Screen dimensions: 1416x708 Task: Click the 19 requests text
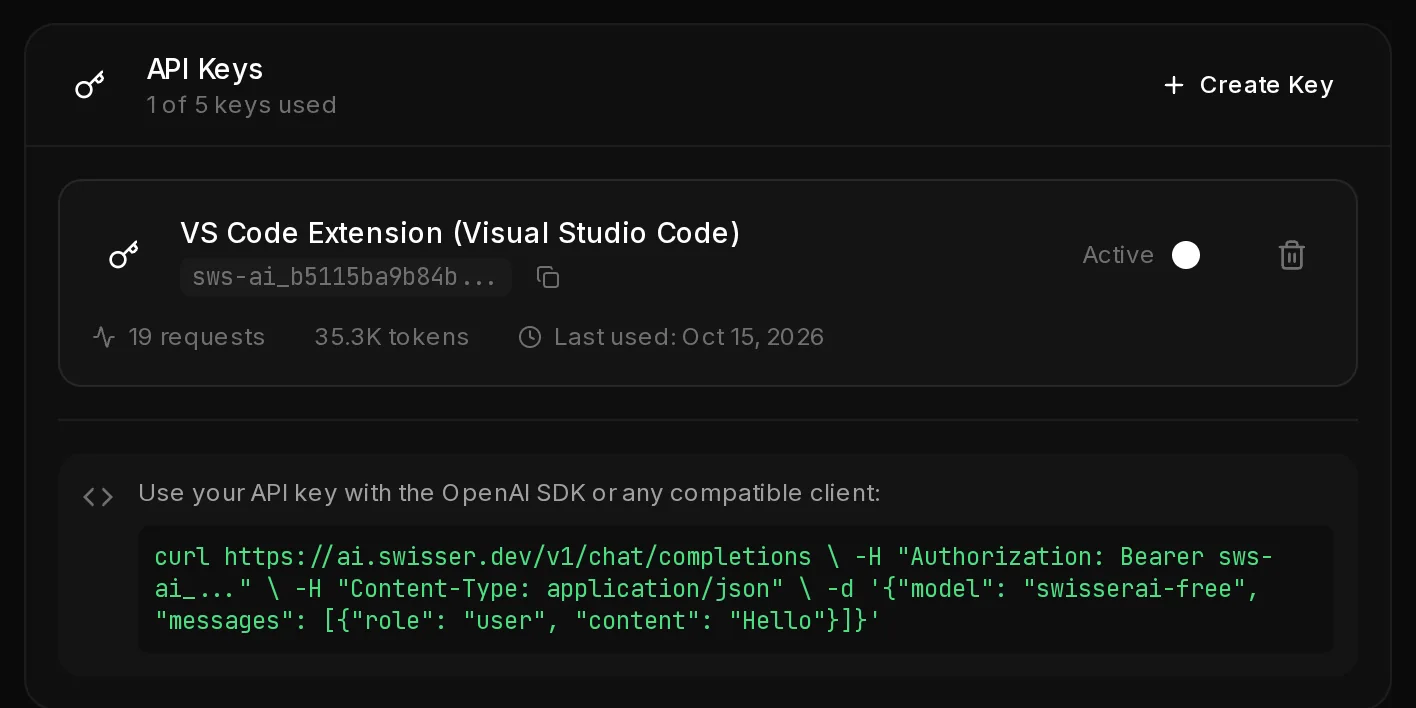[x=197, y=337]
